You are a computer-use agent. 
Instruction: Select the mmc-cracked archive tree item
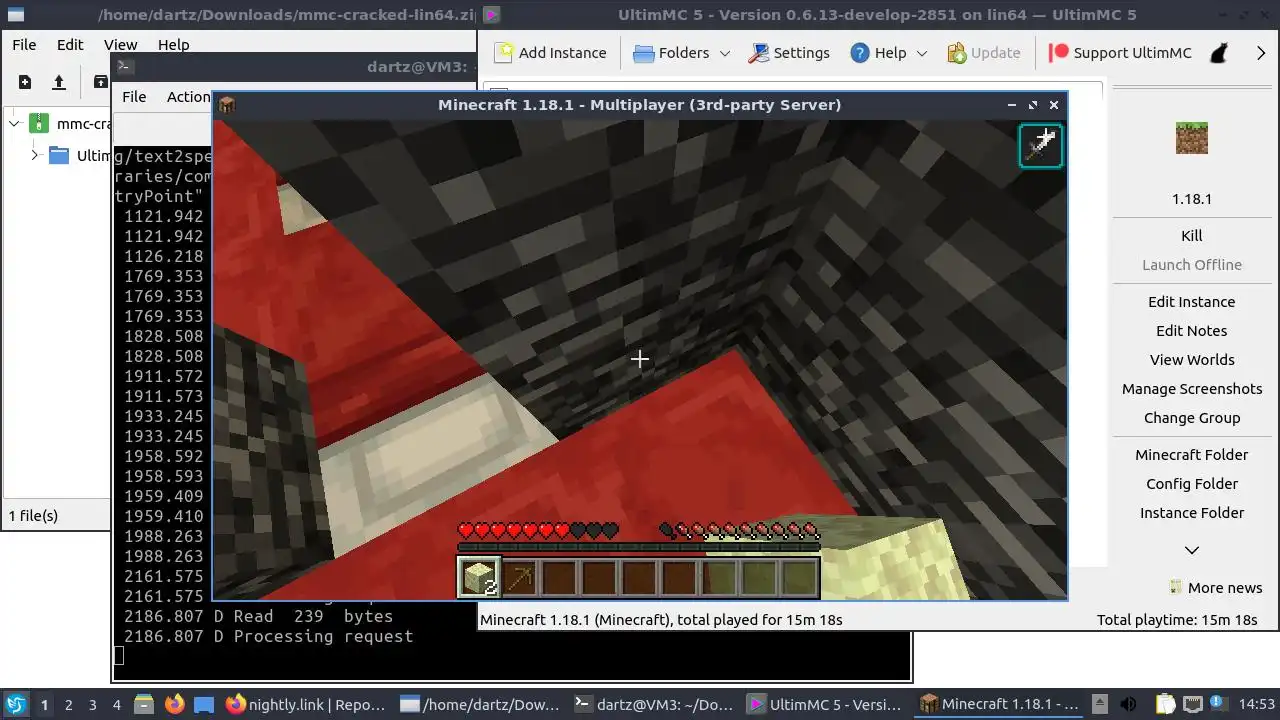coord(70,124)
